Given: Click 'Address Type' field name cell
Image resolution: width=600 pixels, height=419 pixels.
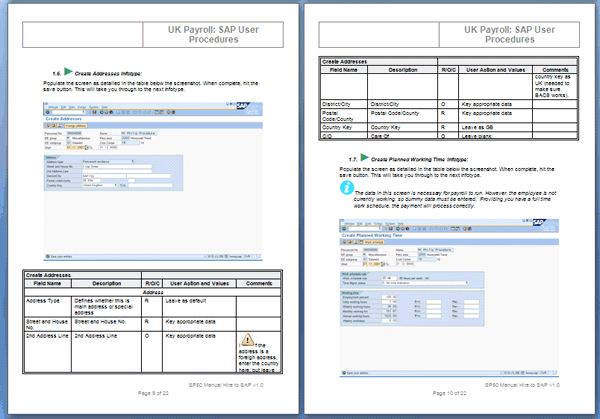Looking at the screenshot, I should pos(48,307).
